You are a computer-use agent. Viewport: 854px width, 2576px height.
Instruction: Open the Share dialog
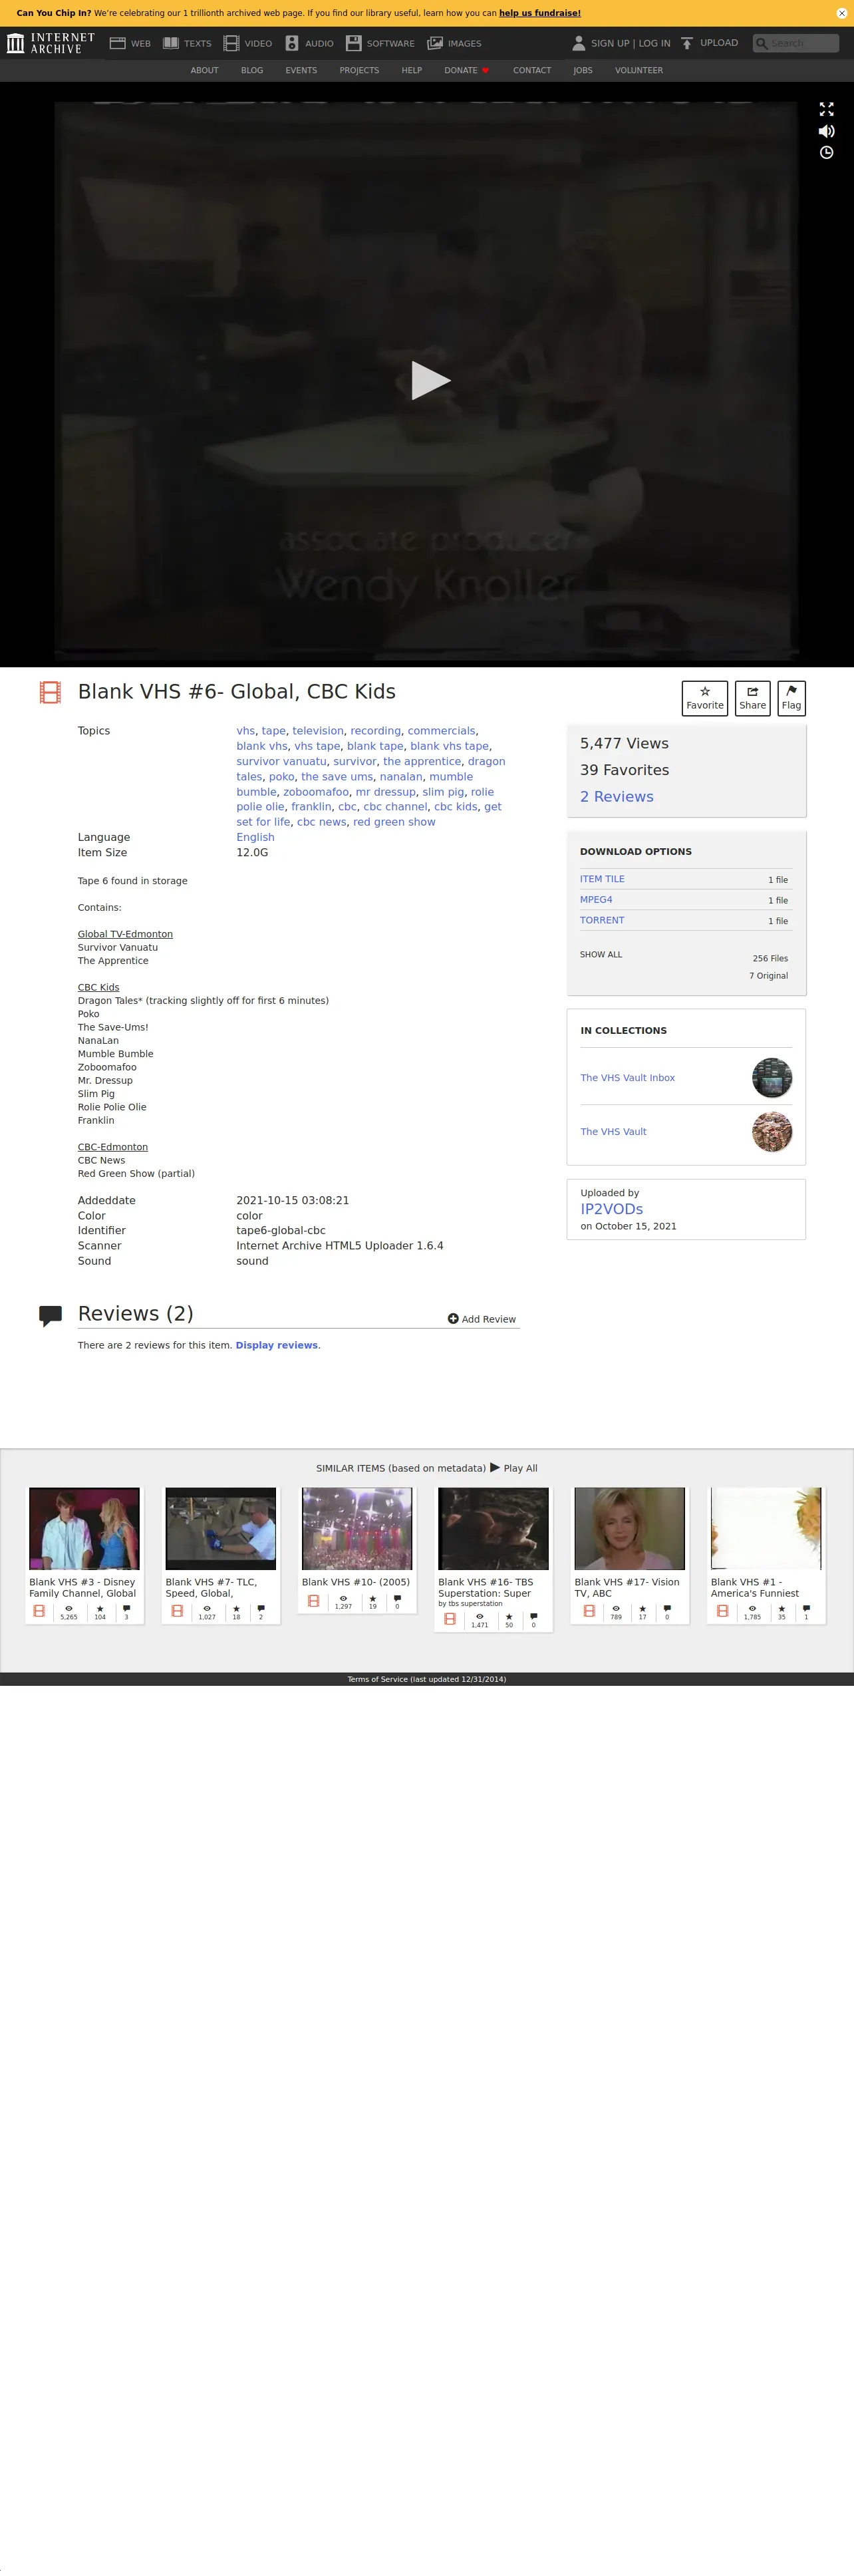tap(752, 698)
